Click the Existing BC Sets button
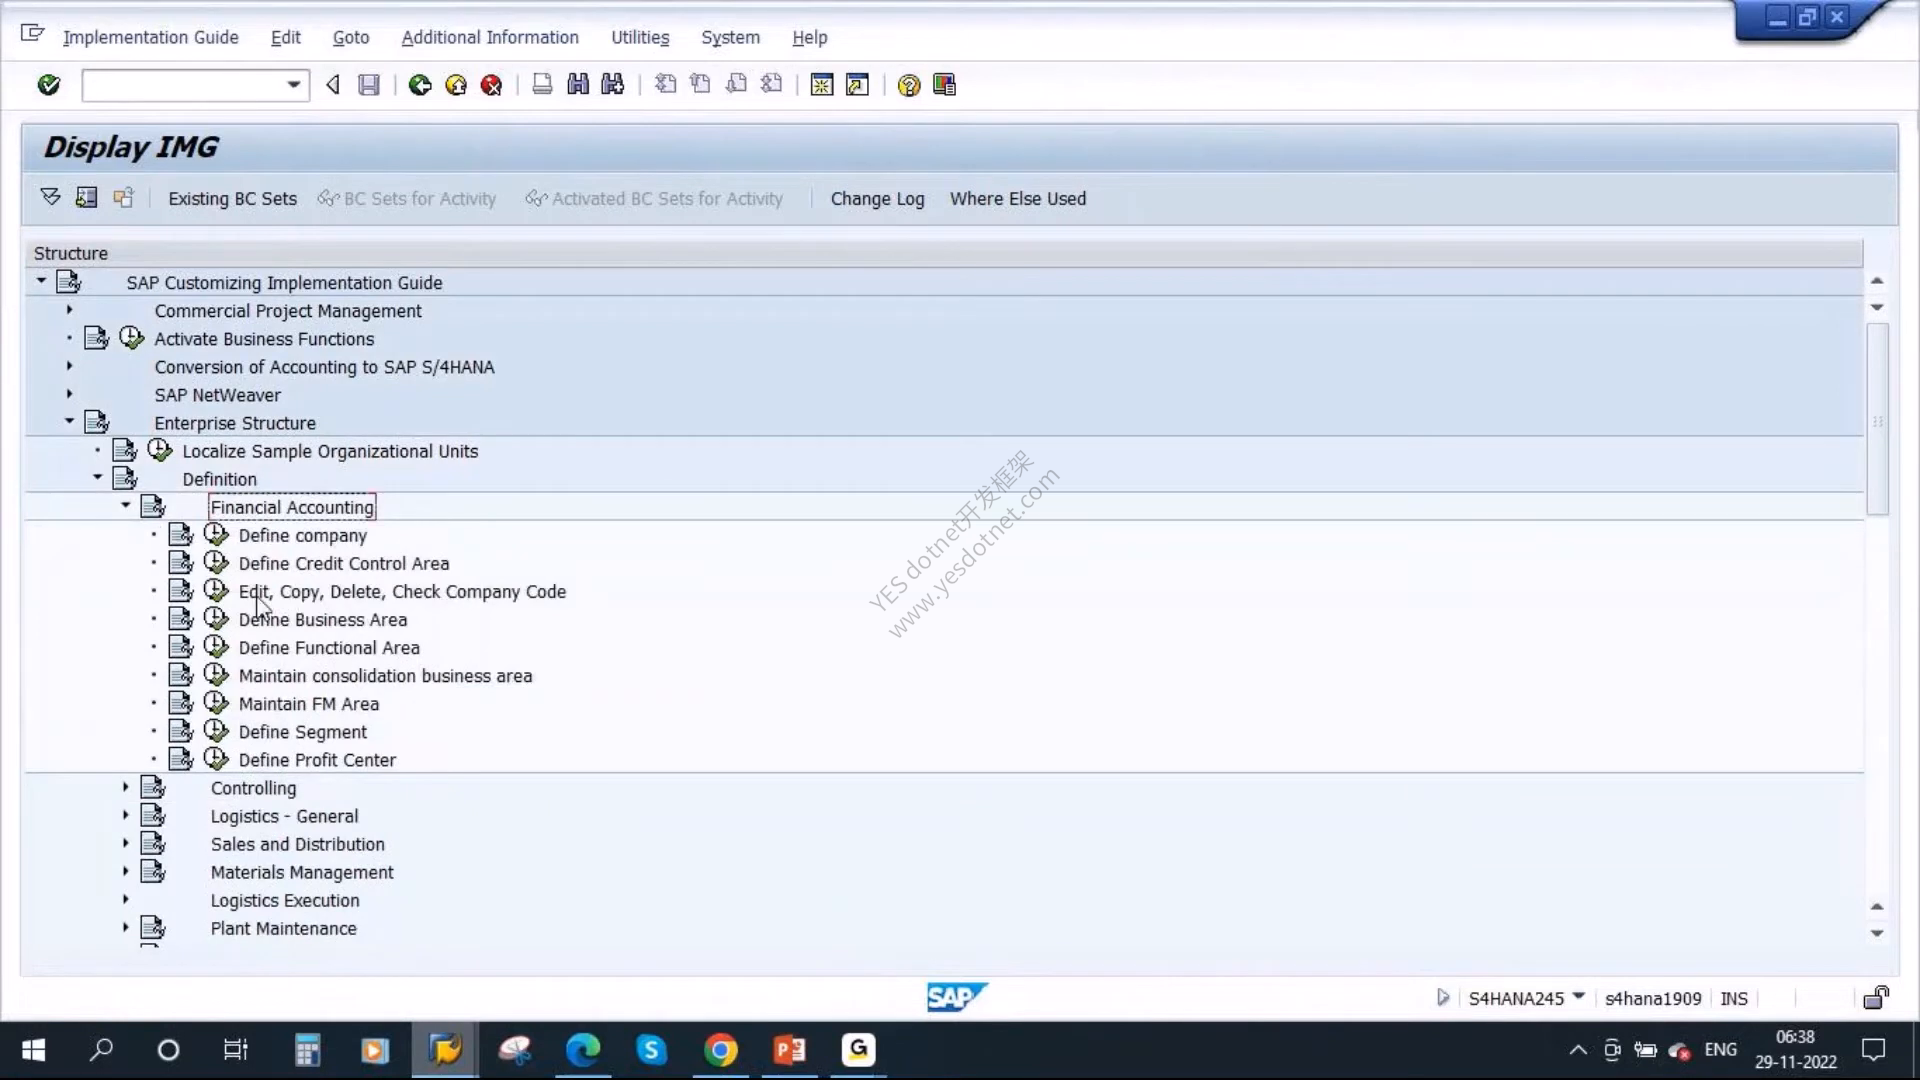1920x1080 pixels. [x=232, y=198]
